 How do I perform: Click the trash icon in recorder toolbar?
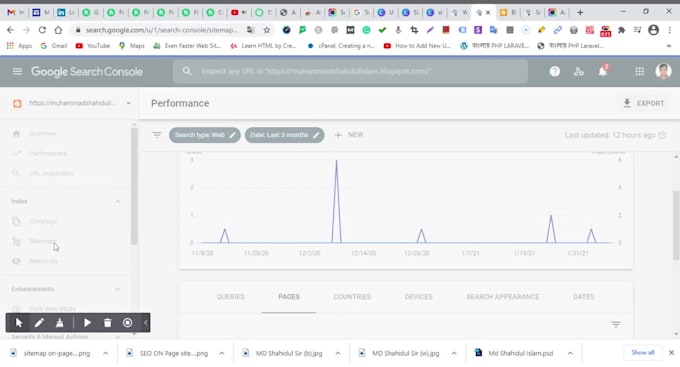(108, 323)
